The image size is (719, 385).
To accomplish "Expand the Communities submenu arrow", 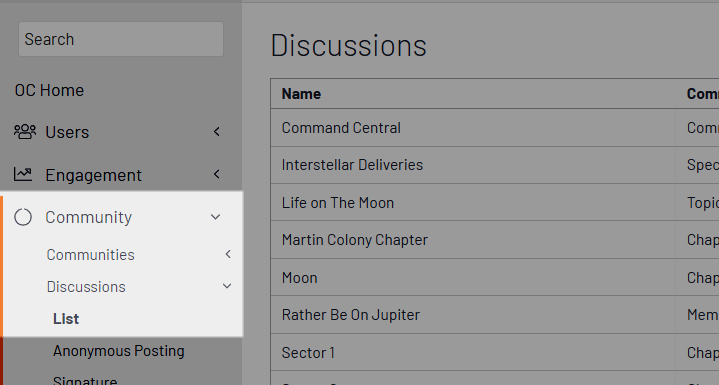I will [228, 254].
